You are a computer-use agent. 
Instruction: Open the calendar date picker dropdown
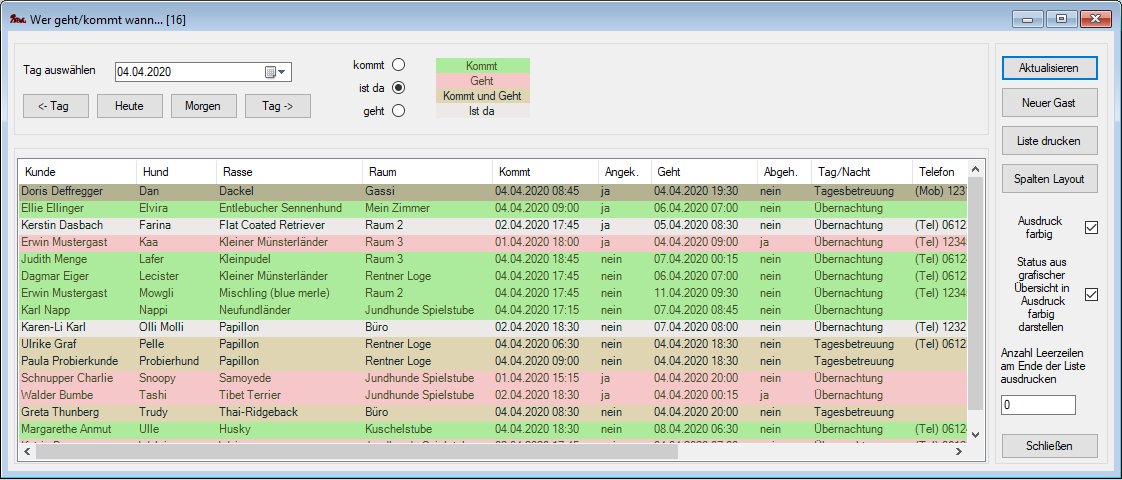[275, 72]
